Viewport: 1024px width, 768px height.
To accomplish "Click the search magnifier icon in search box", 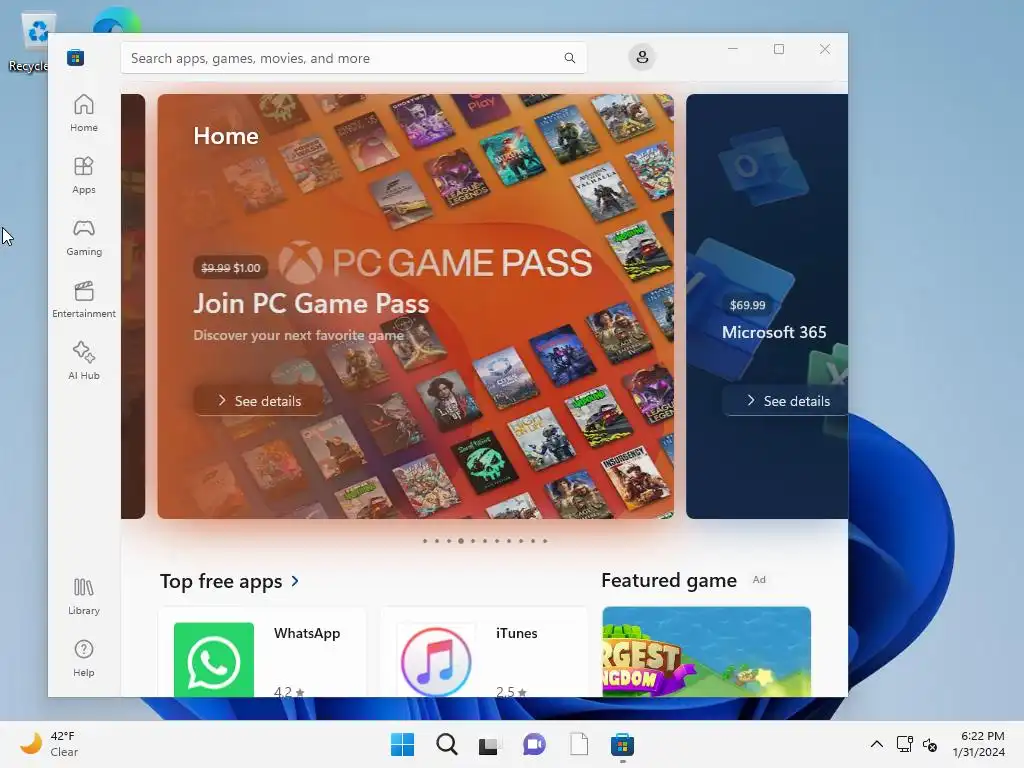I will click(x=569, y=58).
